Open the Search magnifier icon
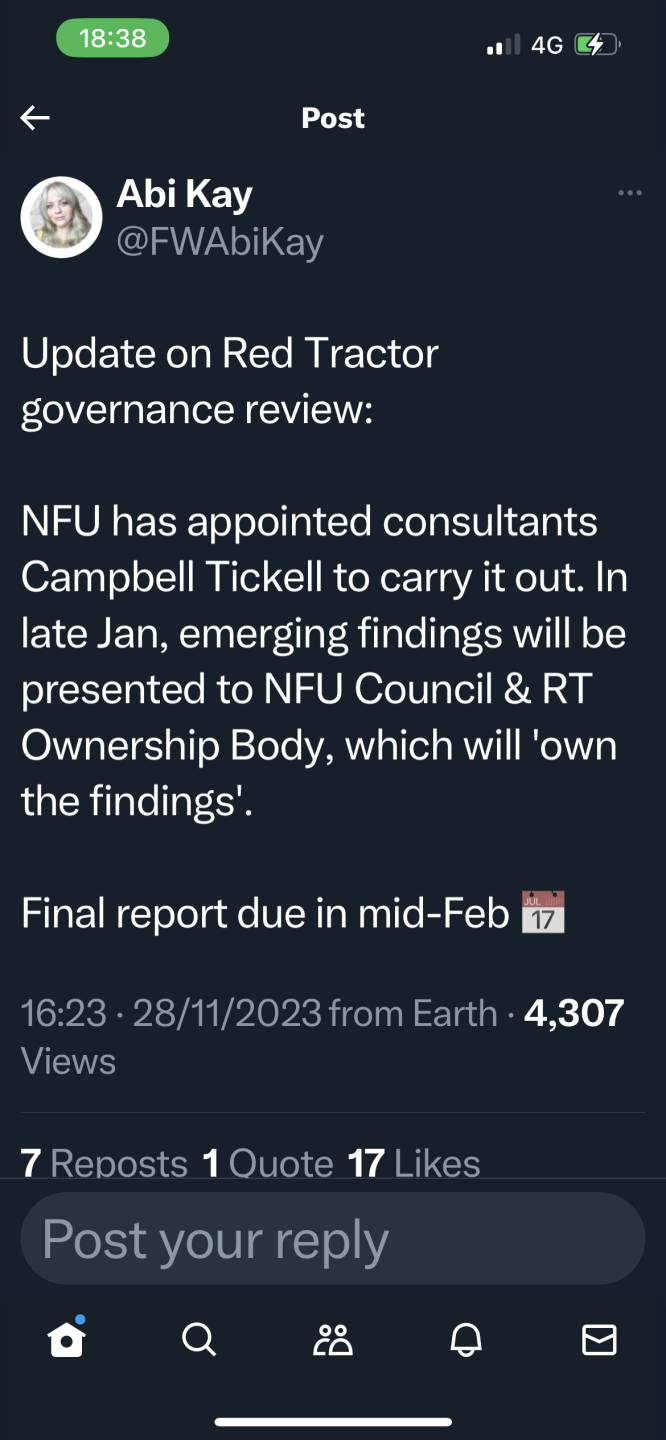The height and width of the screenshot is (1440, 666). pyautogui.click(x=200, y=1339)
